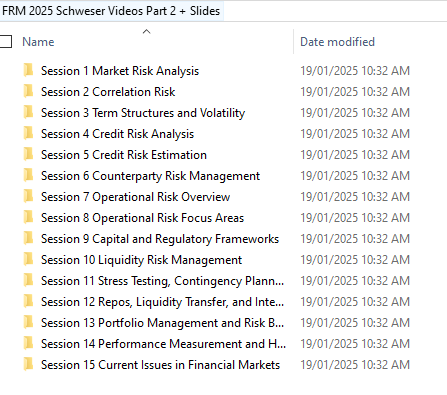Select Session 9 Capital and Regulatory Frameworks
The width and height of the screenshot is (447, 395).
[160, 239]
